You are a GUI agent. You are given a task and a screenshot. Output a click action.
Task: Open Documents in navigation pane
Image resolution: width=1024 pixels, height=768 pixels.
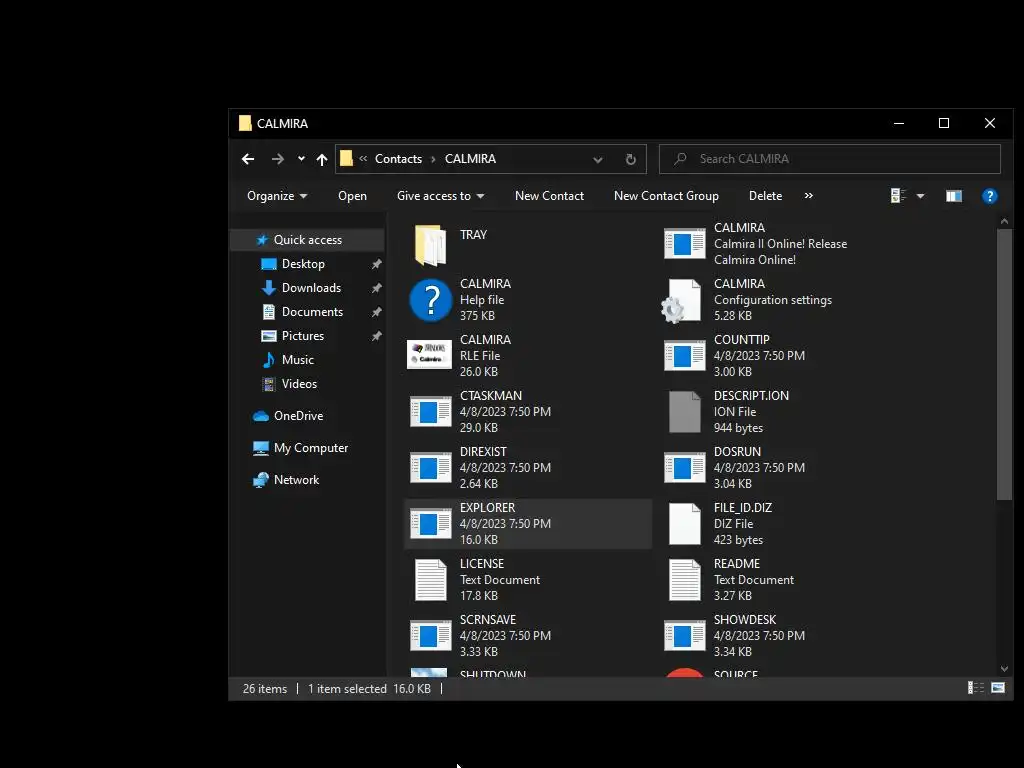pos(312,312)
